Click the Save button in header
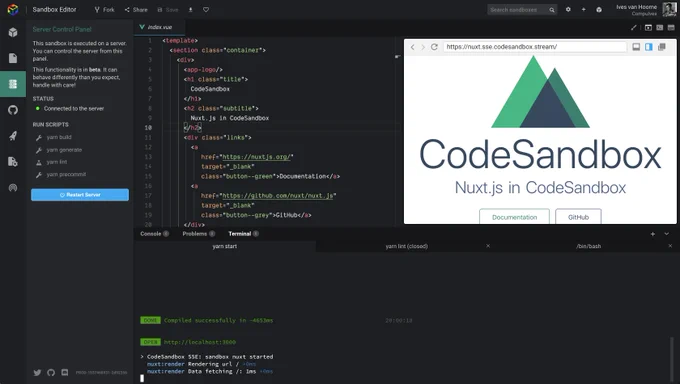 (168, 10)
